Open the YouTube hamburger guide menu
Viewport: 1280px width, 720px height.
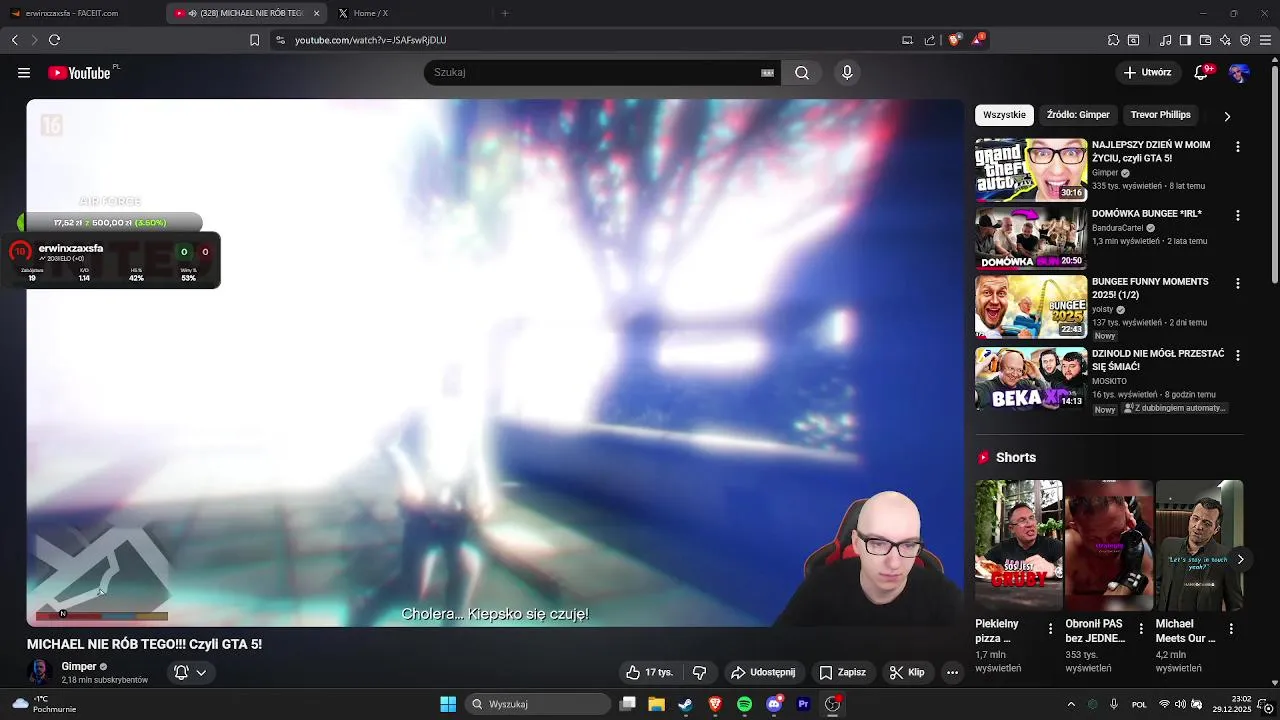coord(24,73)
